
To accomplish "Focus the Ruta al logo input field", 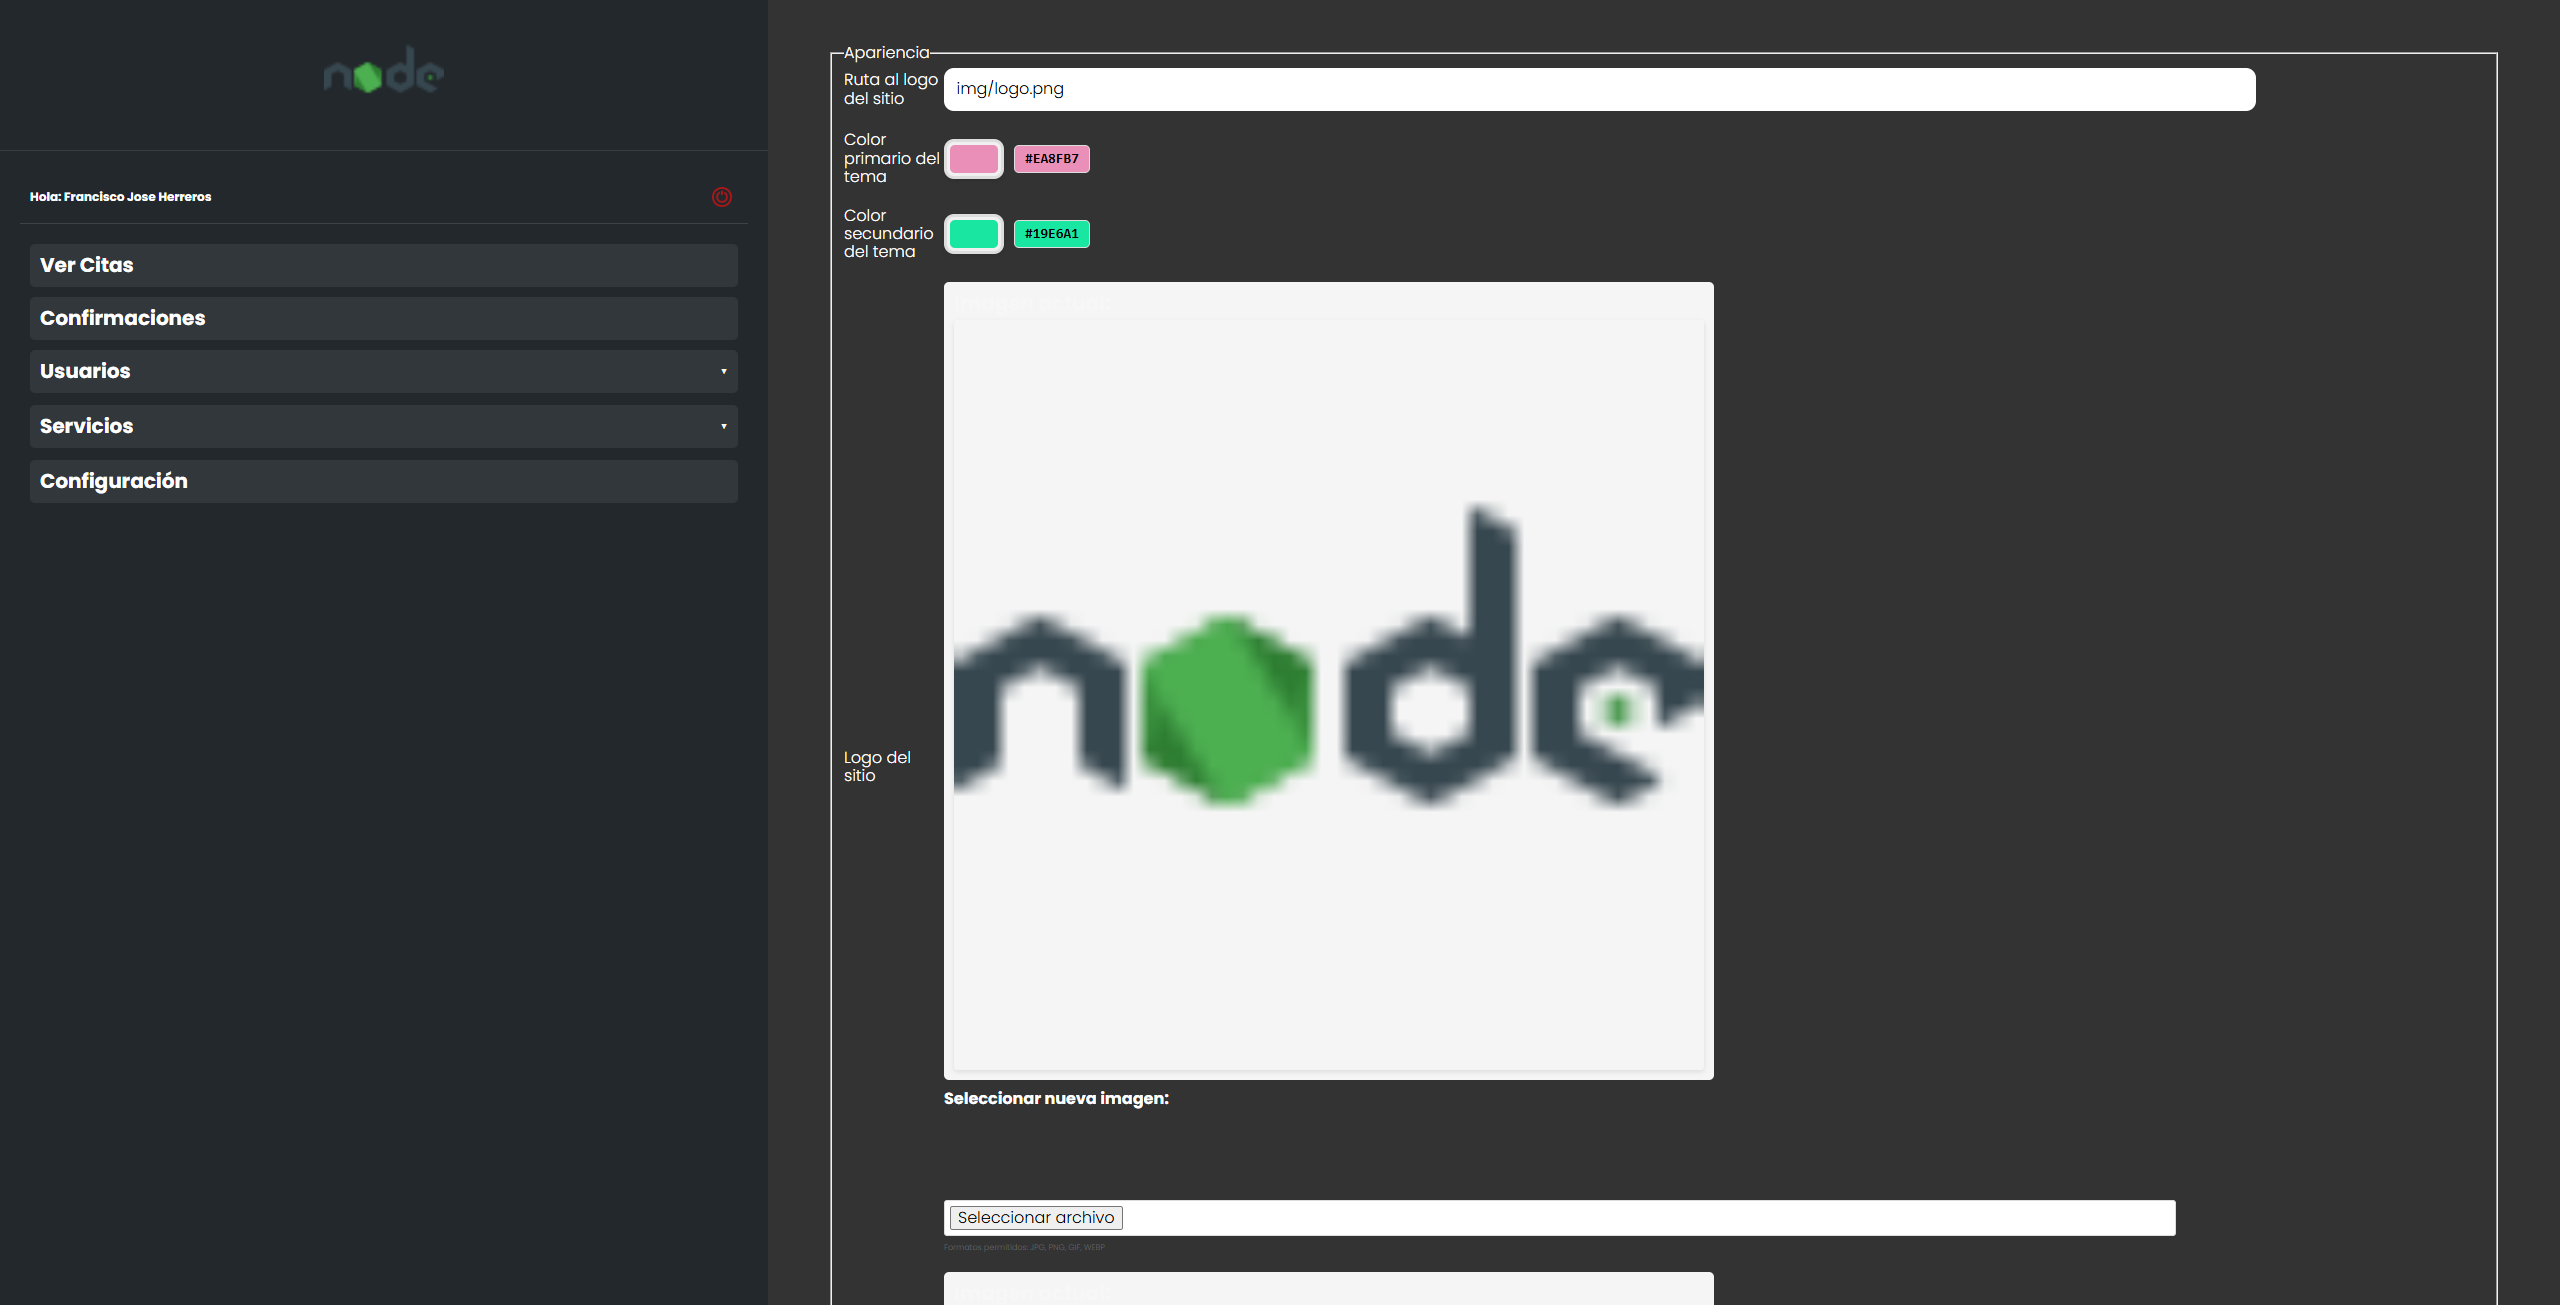I will pos(1599,89).
